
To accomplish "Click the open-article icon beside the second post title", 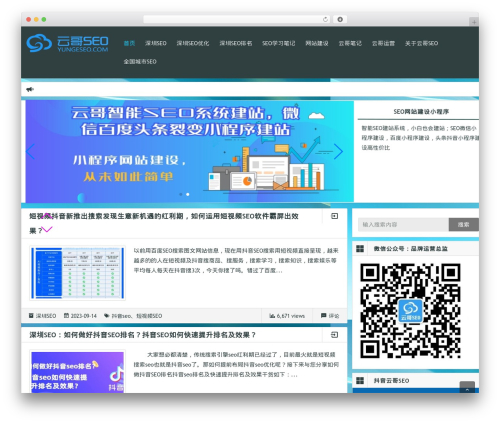I will click(x=334, y=335).
